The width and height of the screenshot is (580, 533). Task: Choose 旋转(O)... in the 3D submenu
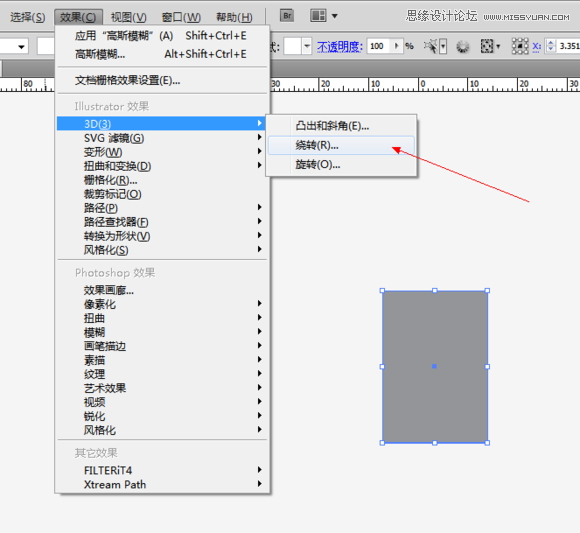(341, 165)
